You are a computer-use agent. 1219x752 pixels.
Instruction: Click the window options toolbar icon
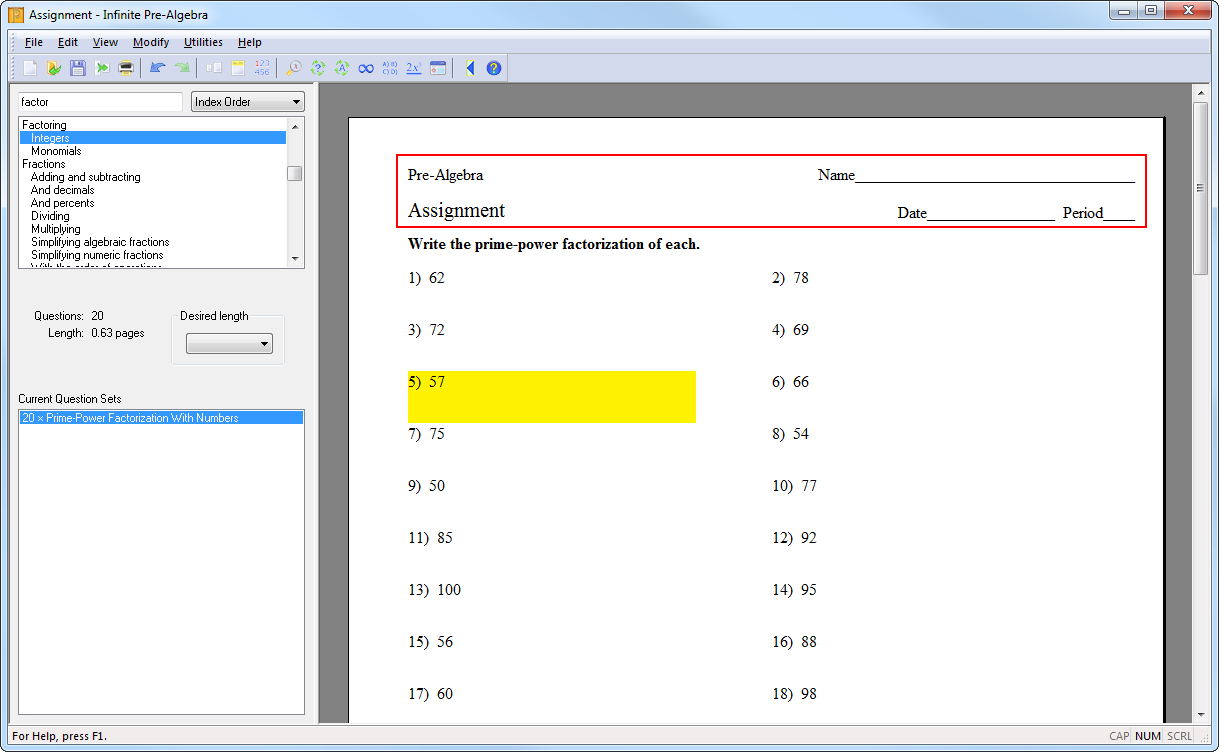(438, 68)
